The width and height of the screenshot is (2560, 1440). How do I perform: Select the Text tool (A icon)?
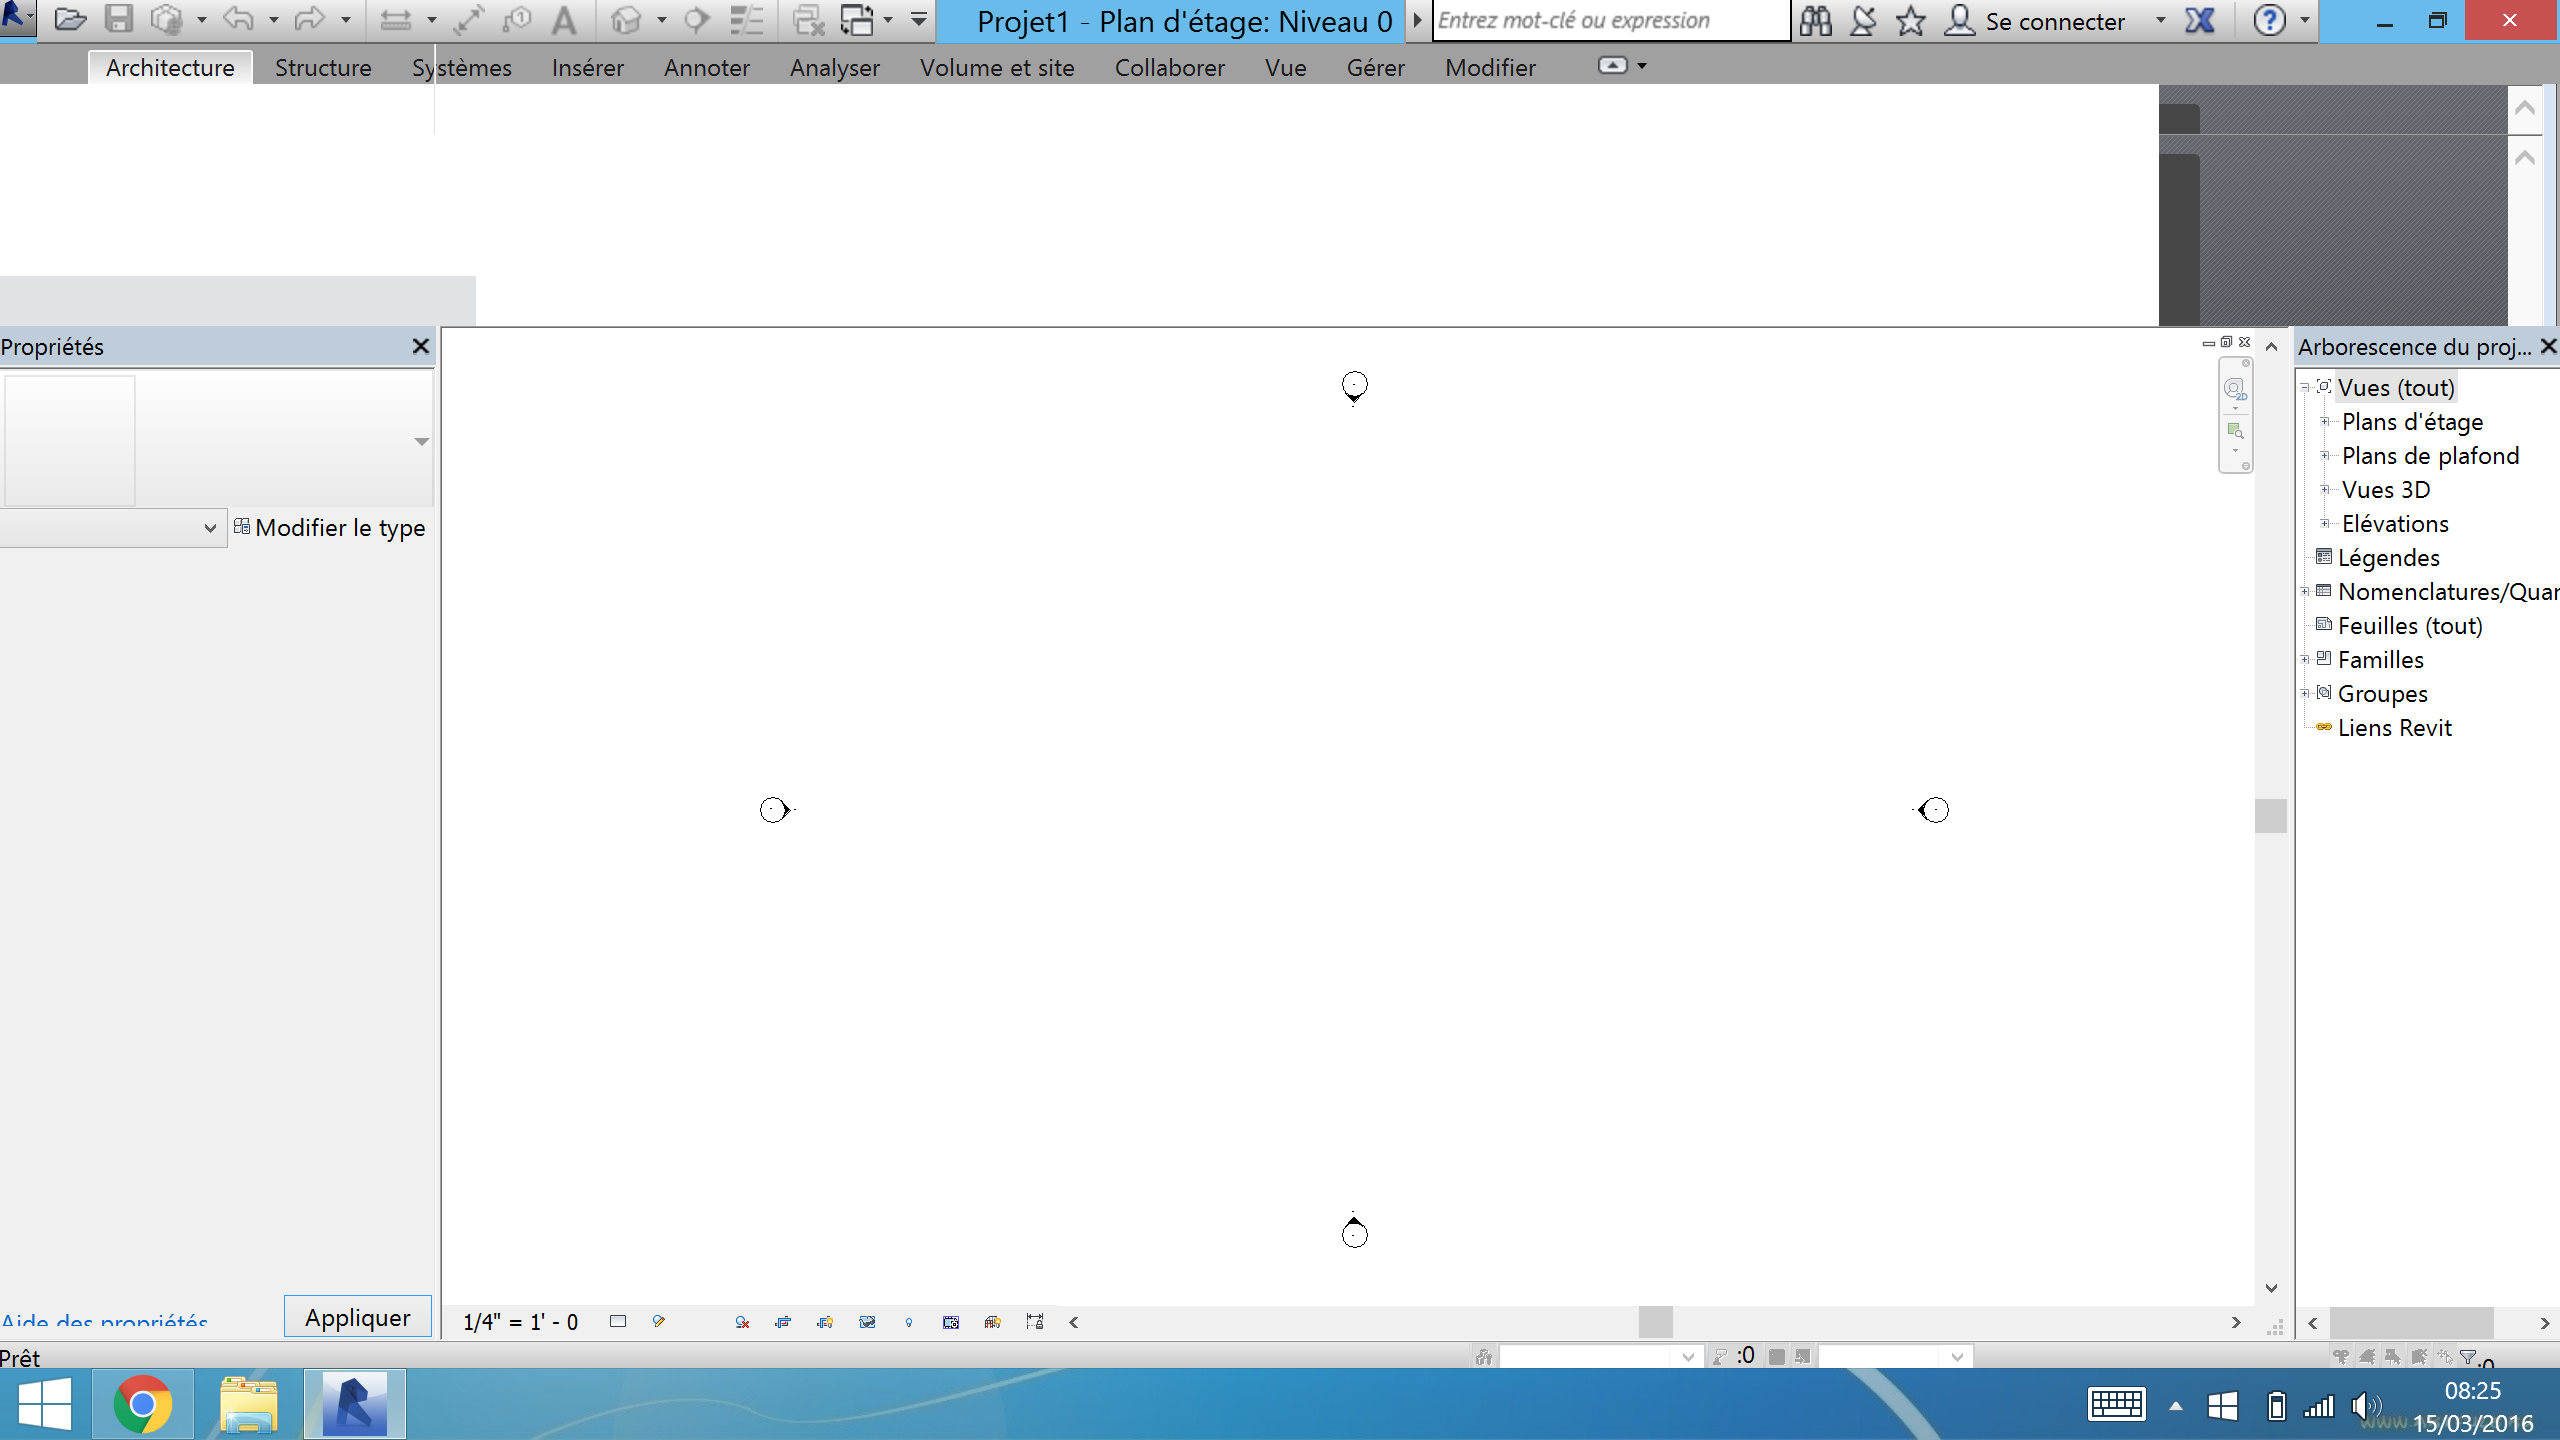pos(564,20)
